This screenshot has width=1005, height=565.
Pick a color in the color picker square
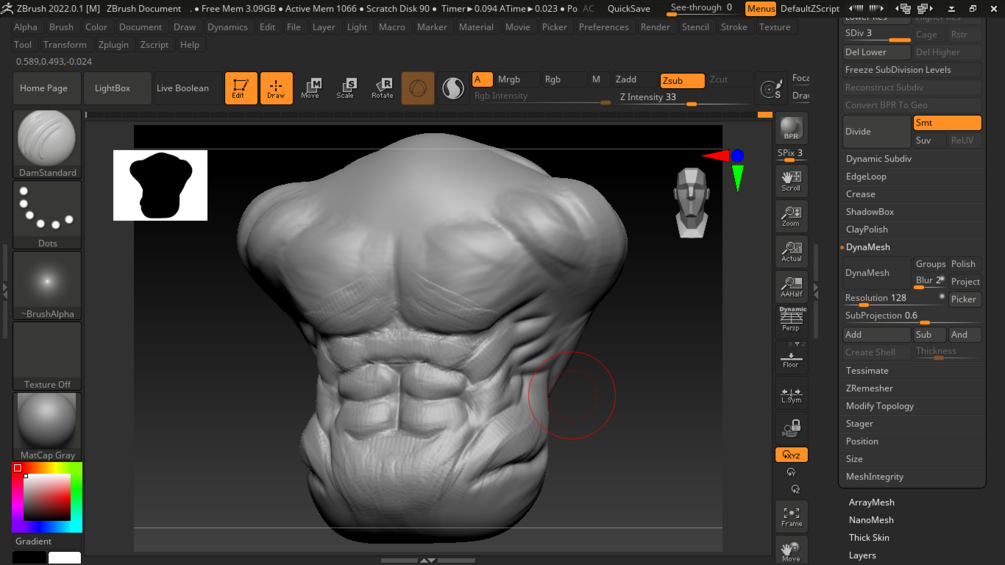47,497
